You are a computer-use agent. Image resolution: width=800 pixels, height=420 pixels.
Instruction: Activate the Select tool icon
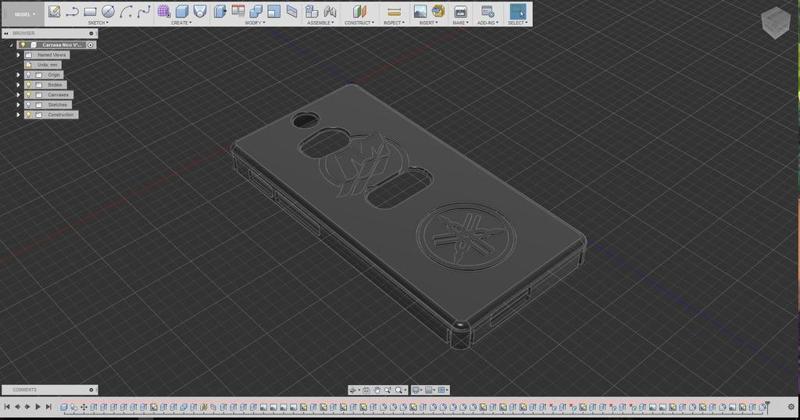click(517, 11)
